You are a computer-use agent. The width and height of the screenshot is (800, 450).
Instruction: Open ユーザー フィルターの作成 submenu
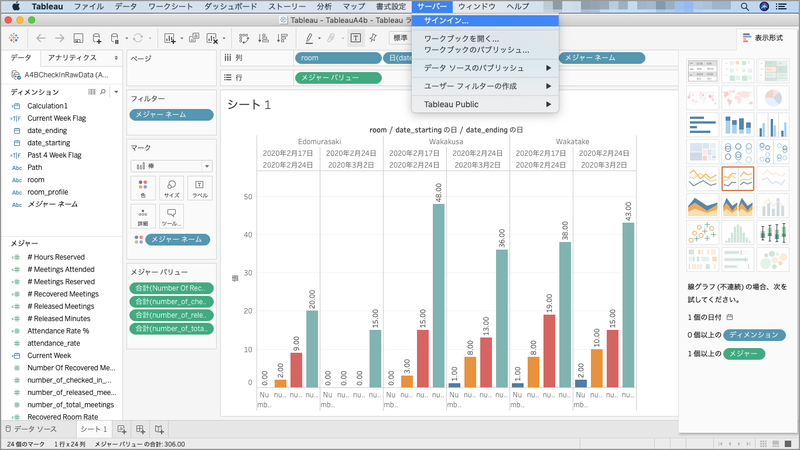tap(485, 86)
